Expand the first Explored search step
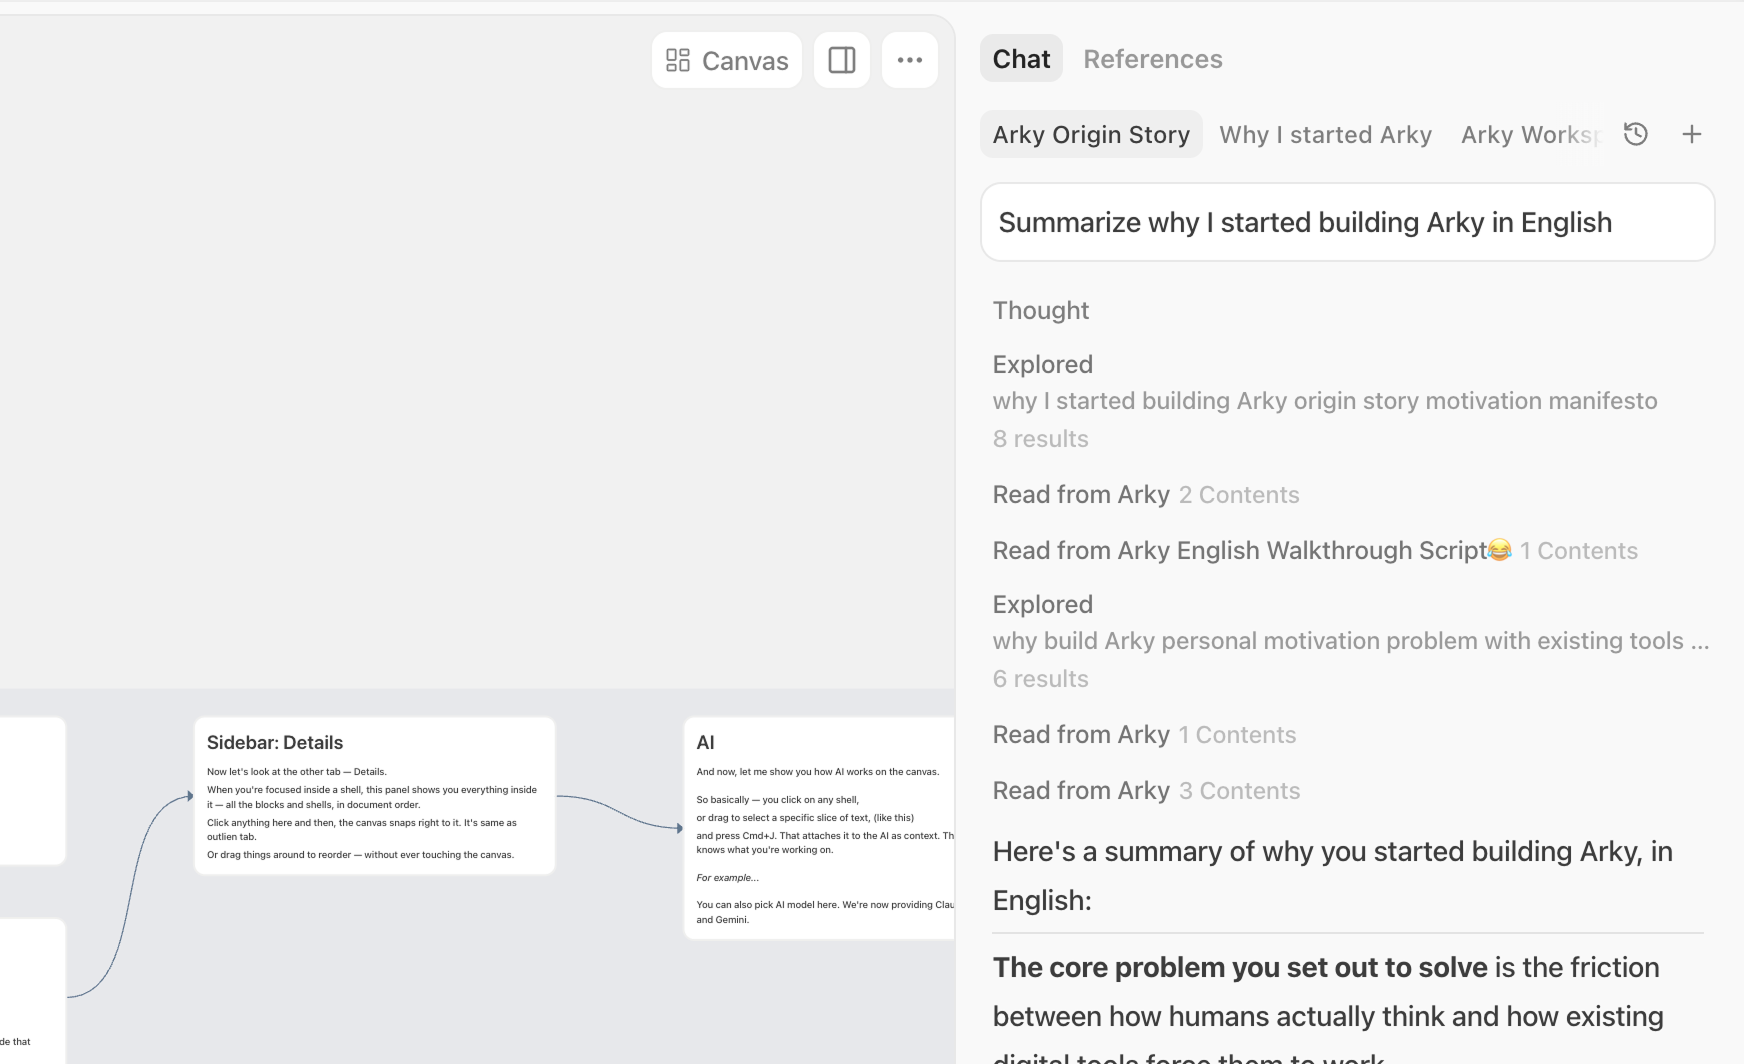This screenshot has width=1744, height=1064. point(1043,365)
